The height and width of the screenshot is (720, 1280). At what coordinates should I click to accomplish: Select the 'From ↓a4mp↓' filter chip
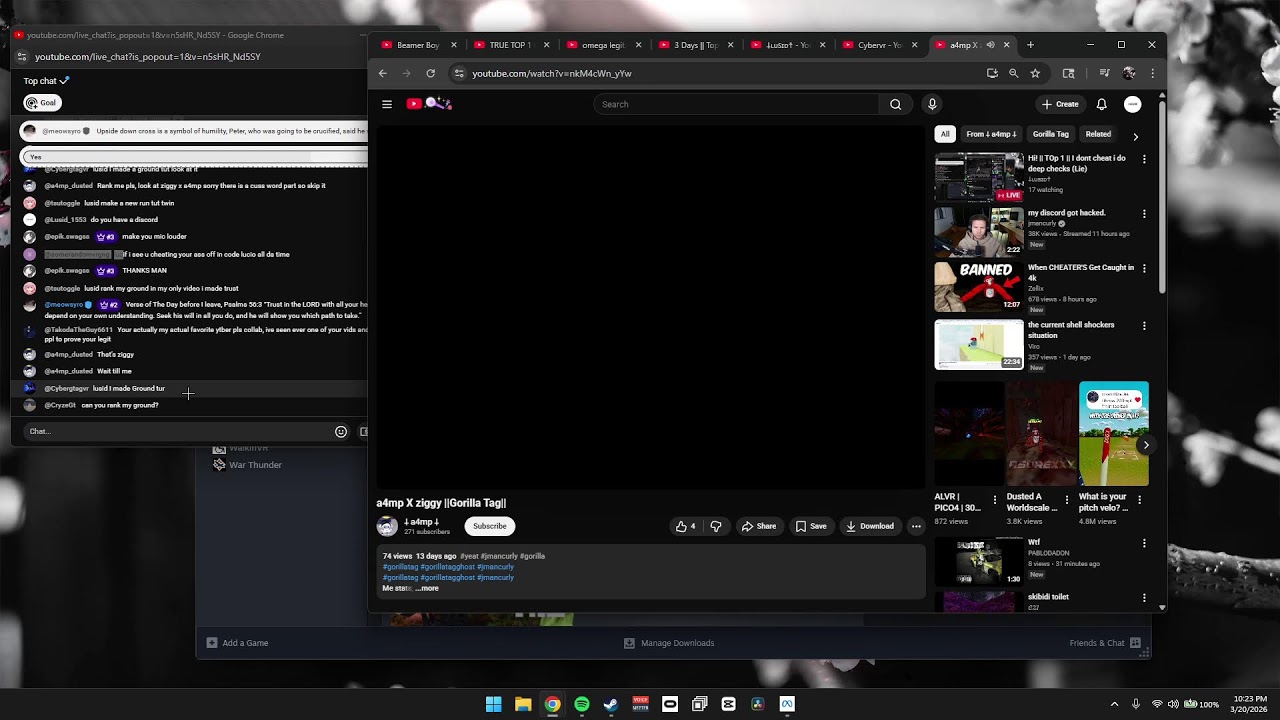tap(991, 134)
